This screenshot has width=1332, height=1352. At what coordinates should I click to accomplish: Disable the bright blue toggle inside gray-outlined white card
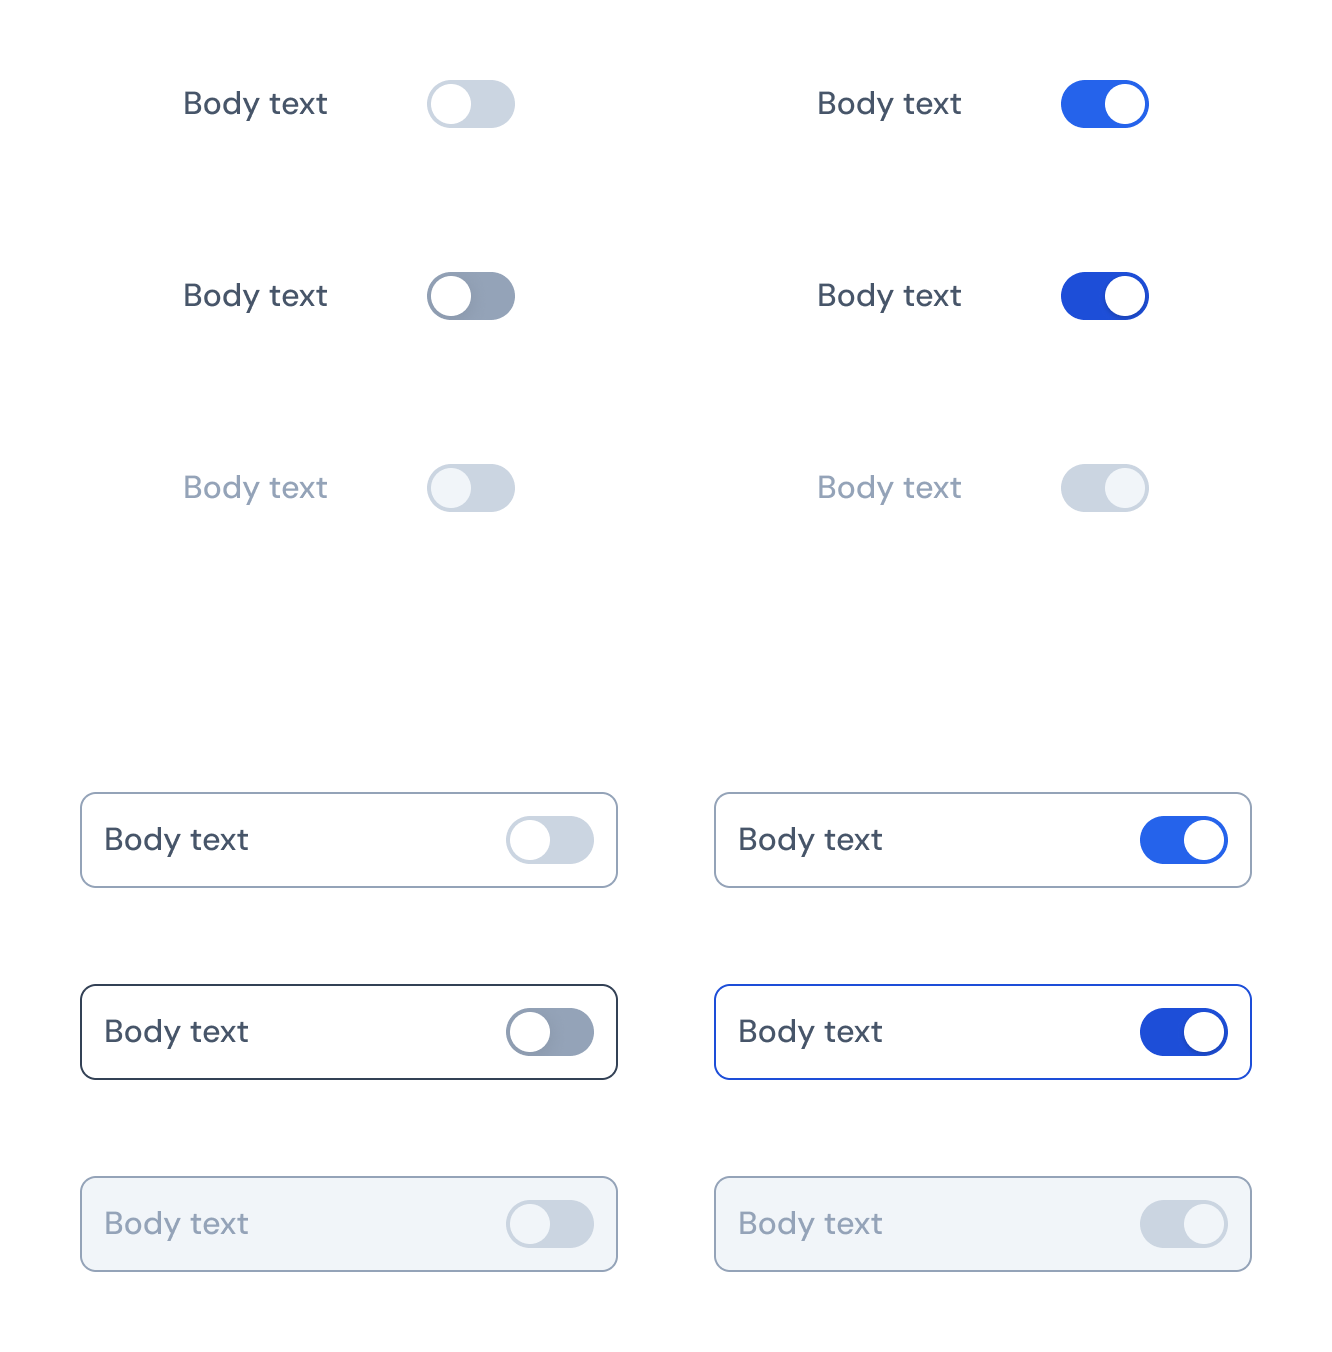point(1184,840)
